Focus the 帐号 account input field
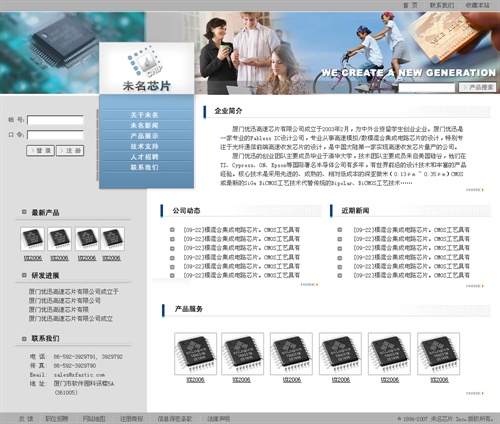This screenshot has height=424, width=500. coord(55,120)
